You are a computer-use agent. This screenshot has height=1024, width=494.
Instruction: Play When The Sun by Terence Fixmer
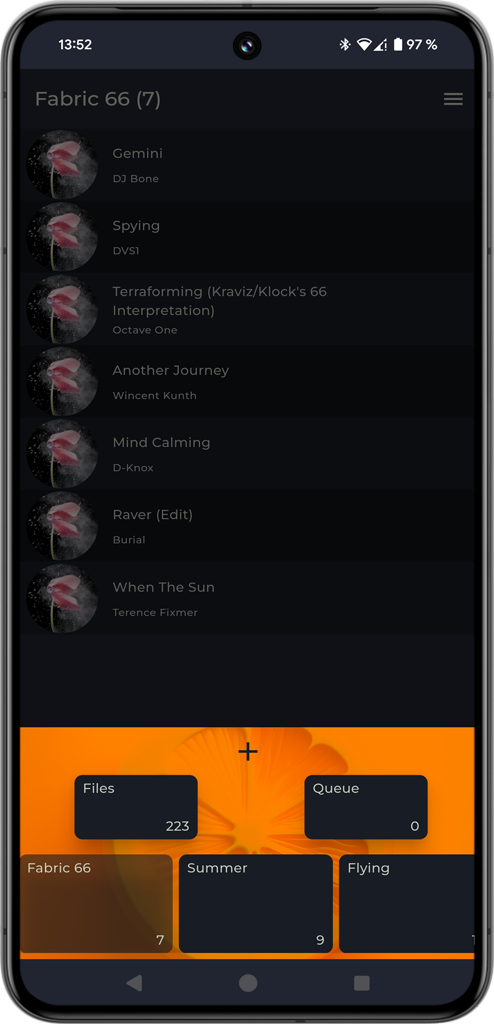click(x=247, y=598)
